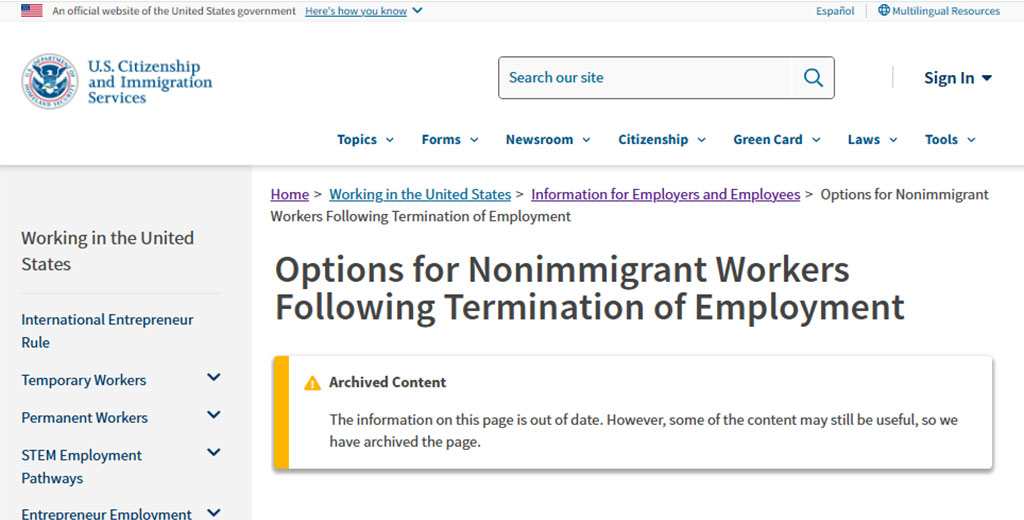1024x520 pixels.
Task: Click the Home breadcrumb link
Action: coord(290,195)
